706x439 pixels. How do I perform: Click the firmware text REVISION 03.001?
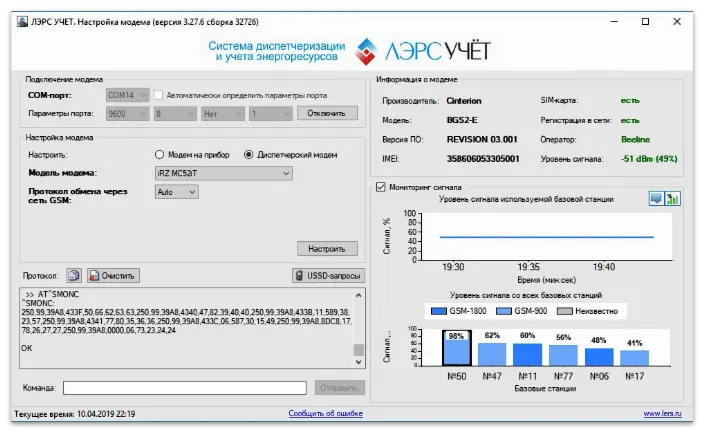pos(482,139)
